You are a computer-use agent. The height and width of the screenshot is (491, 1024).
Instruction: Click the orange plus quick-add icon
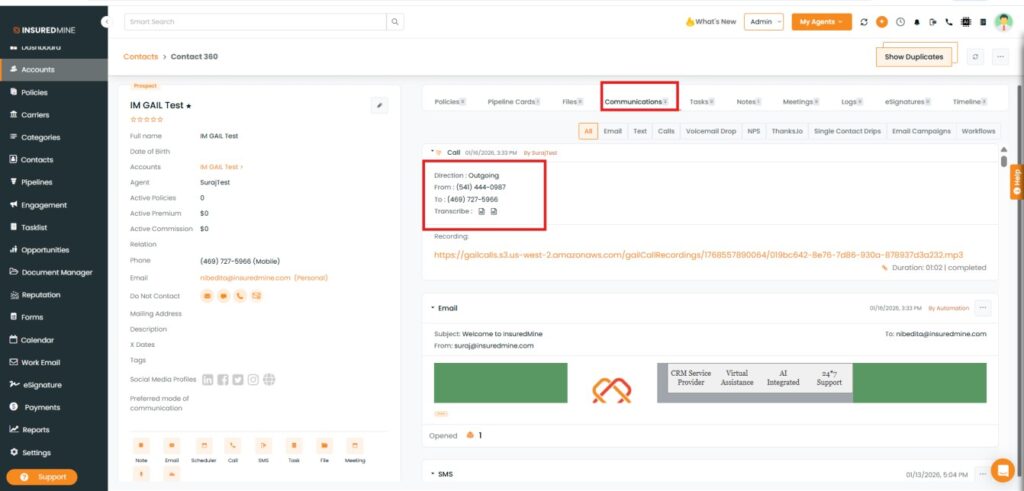coord(881,22)
